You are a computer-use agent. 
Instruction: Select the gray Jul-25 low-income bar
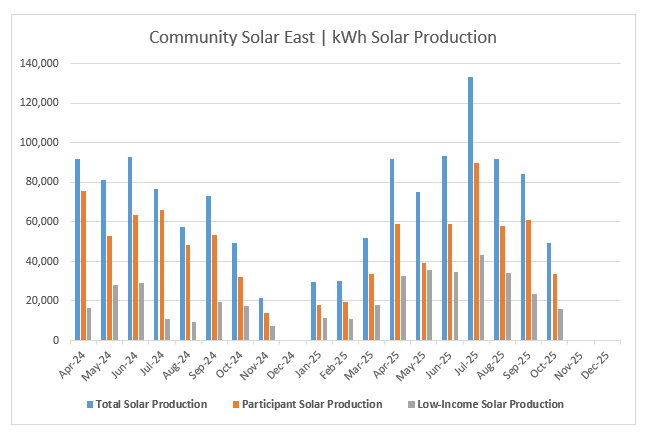pyautogui.click(x=485, y=298)
